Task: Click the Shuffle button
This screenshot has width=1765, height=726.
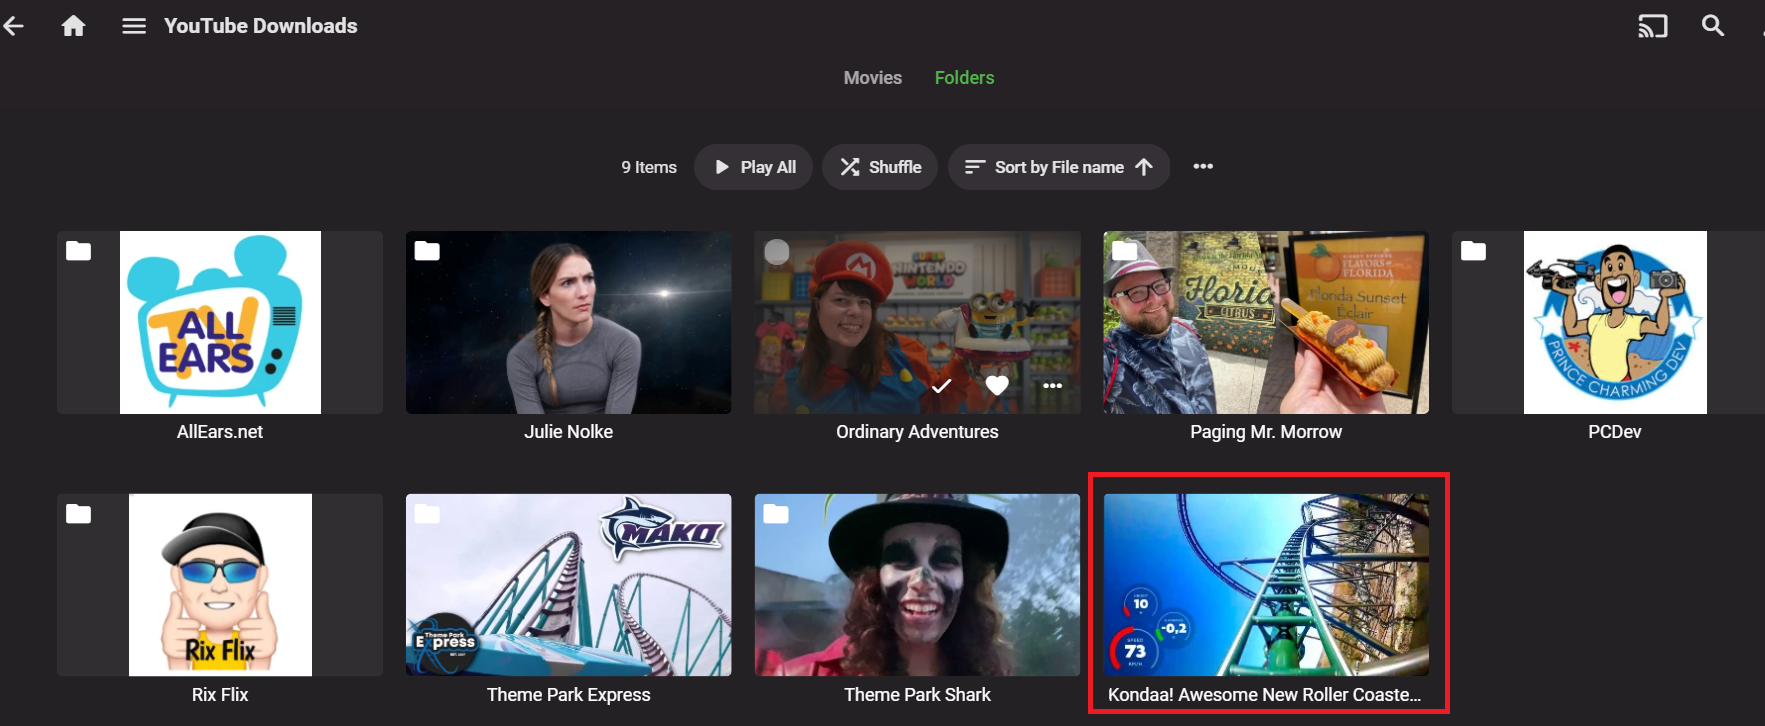Action: point(880,167)
